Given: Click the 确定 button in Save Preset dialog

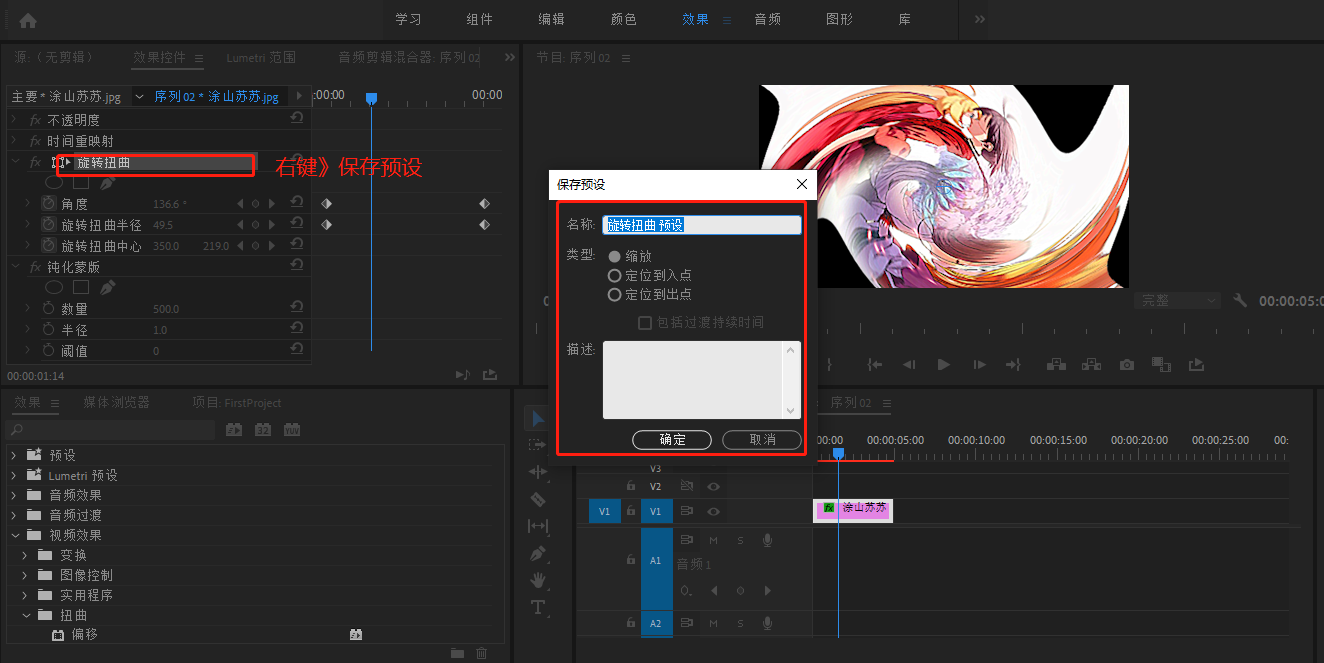Looking at the screenshot, I should click(x=672, y=440).
